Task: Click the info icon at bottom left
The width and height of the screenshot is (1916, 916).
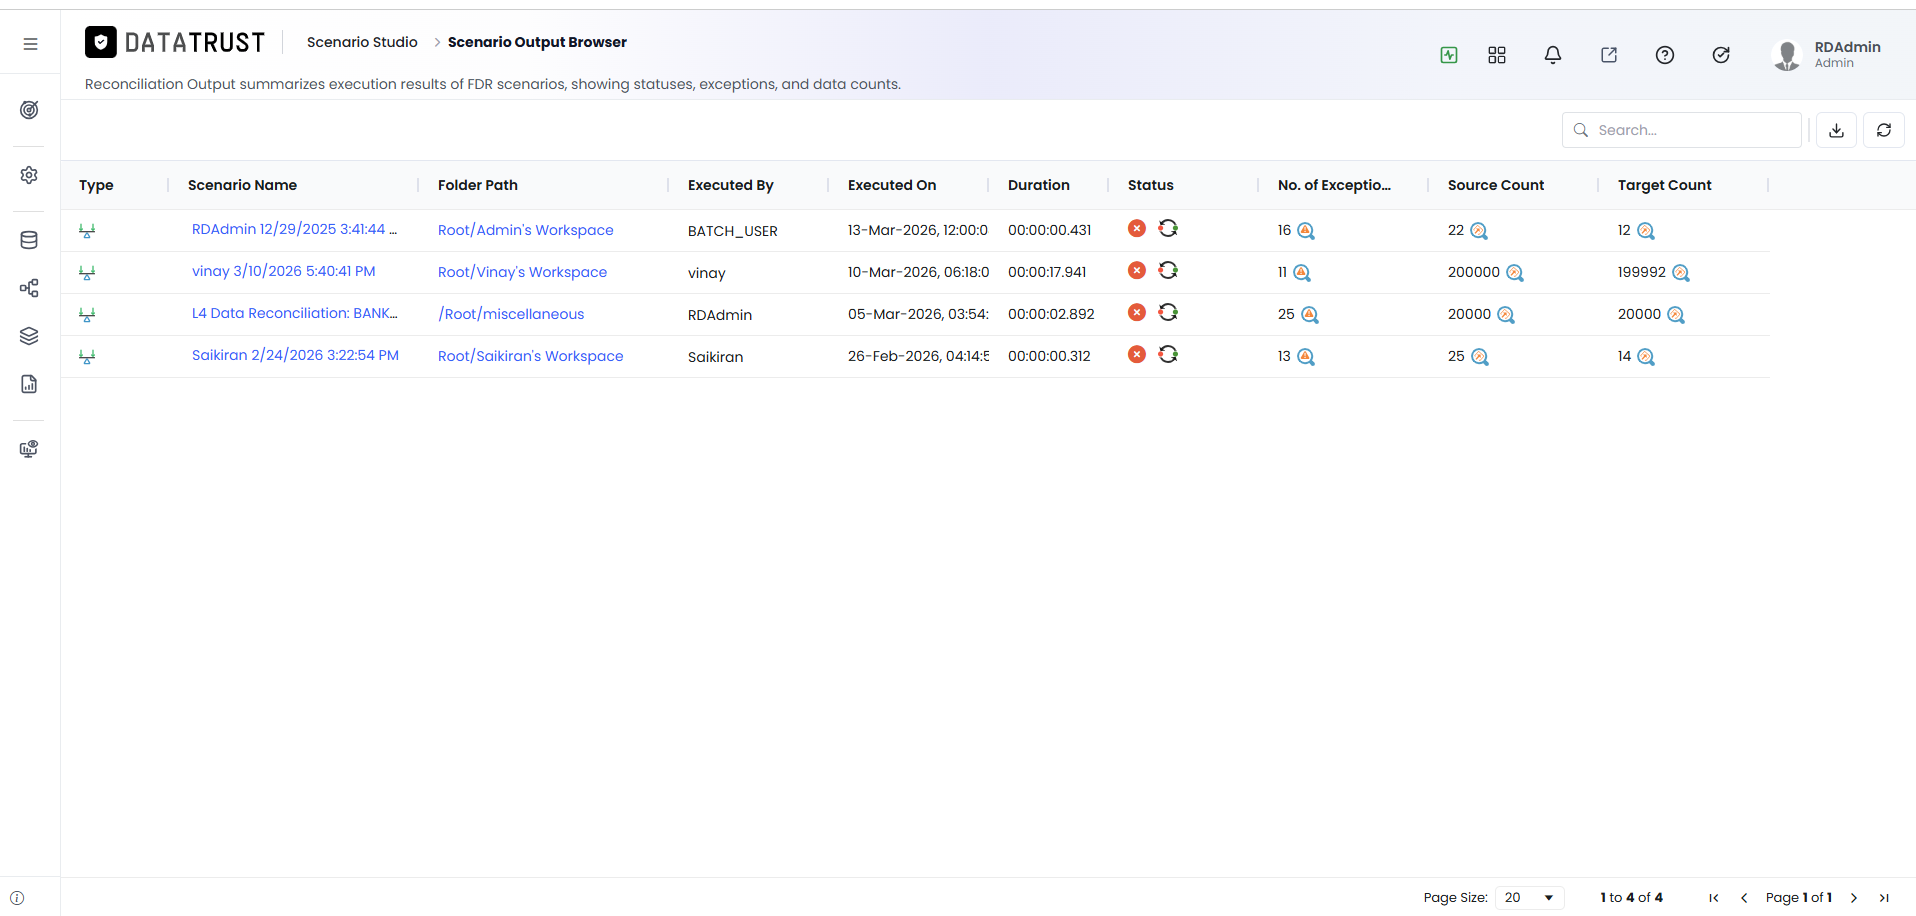Action: tap(17, 898)
